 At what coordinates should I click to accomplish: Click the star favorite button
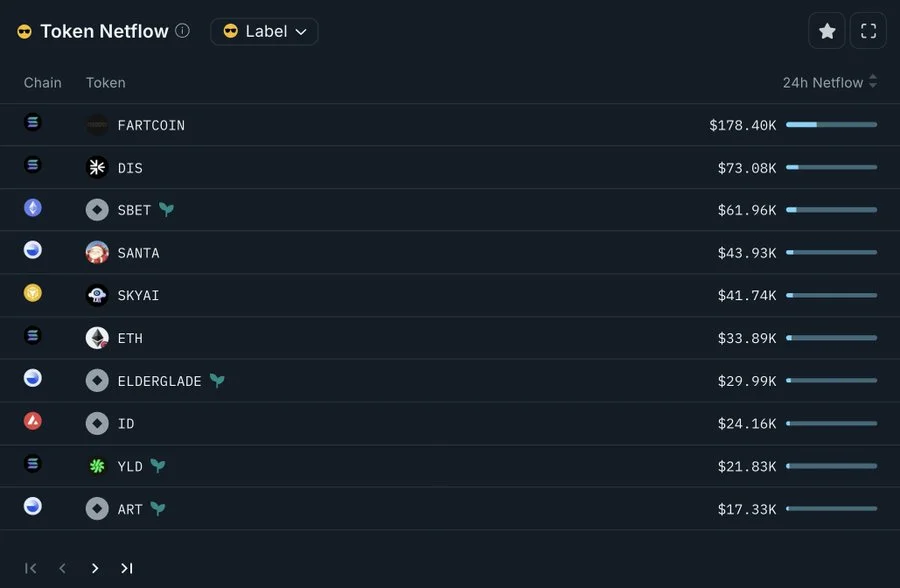coord(827,31)
